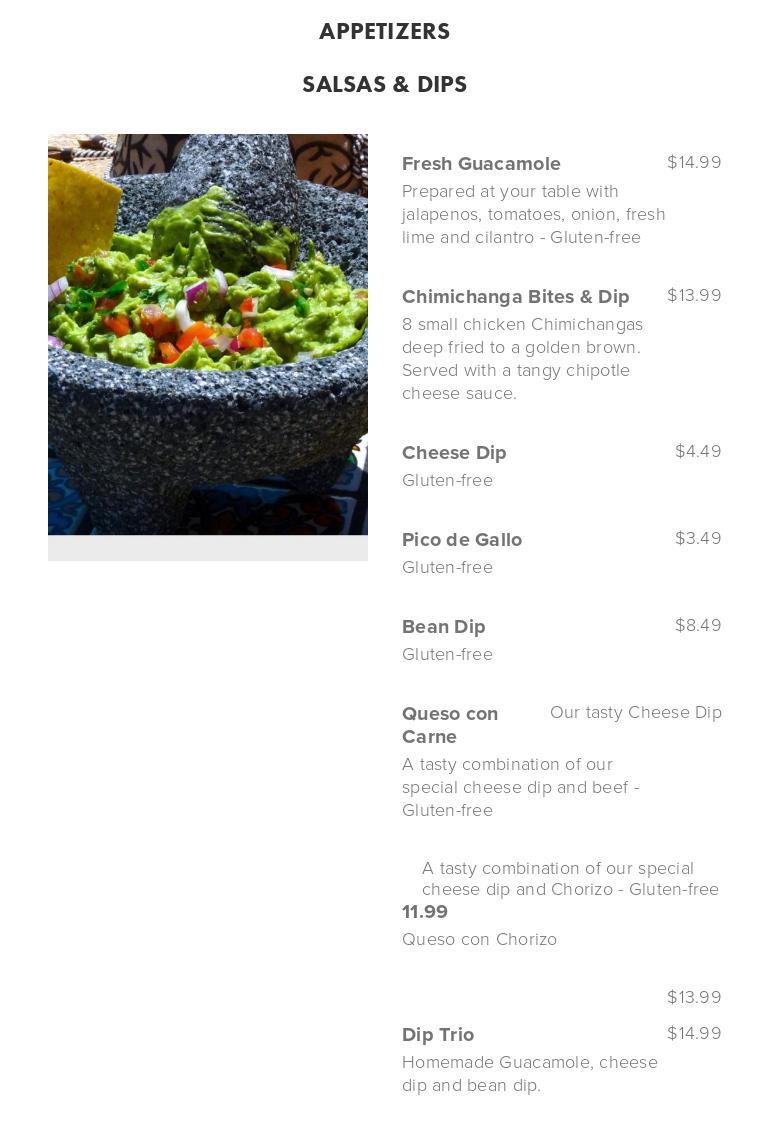The width and height of the screenshot is (770, 1128).
Task: Click the bold 11.99 price text
Action: pos(425,912)
